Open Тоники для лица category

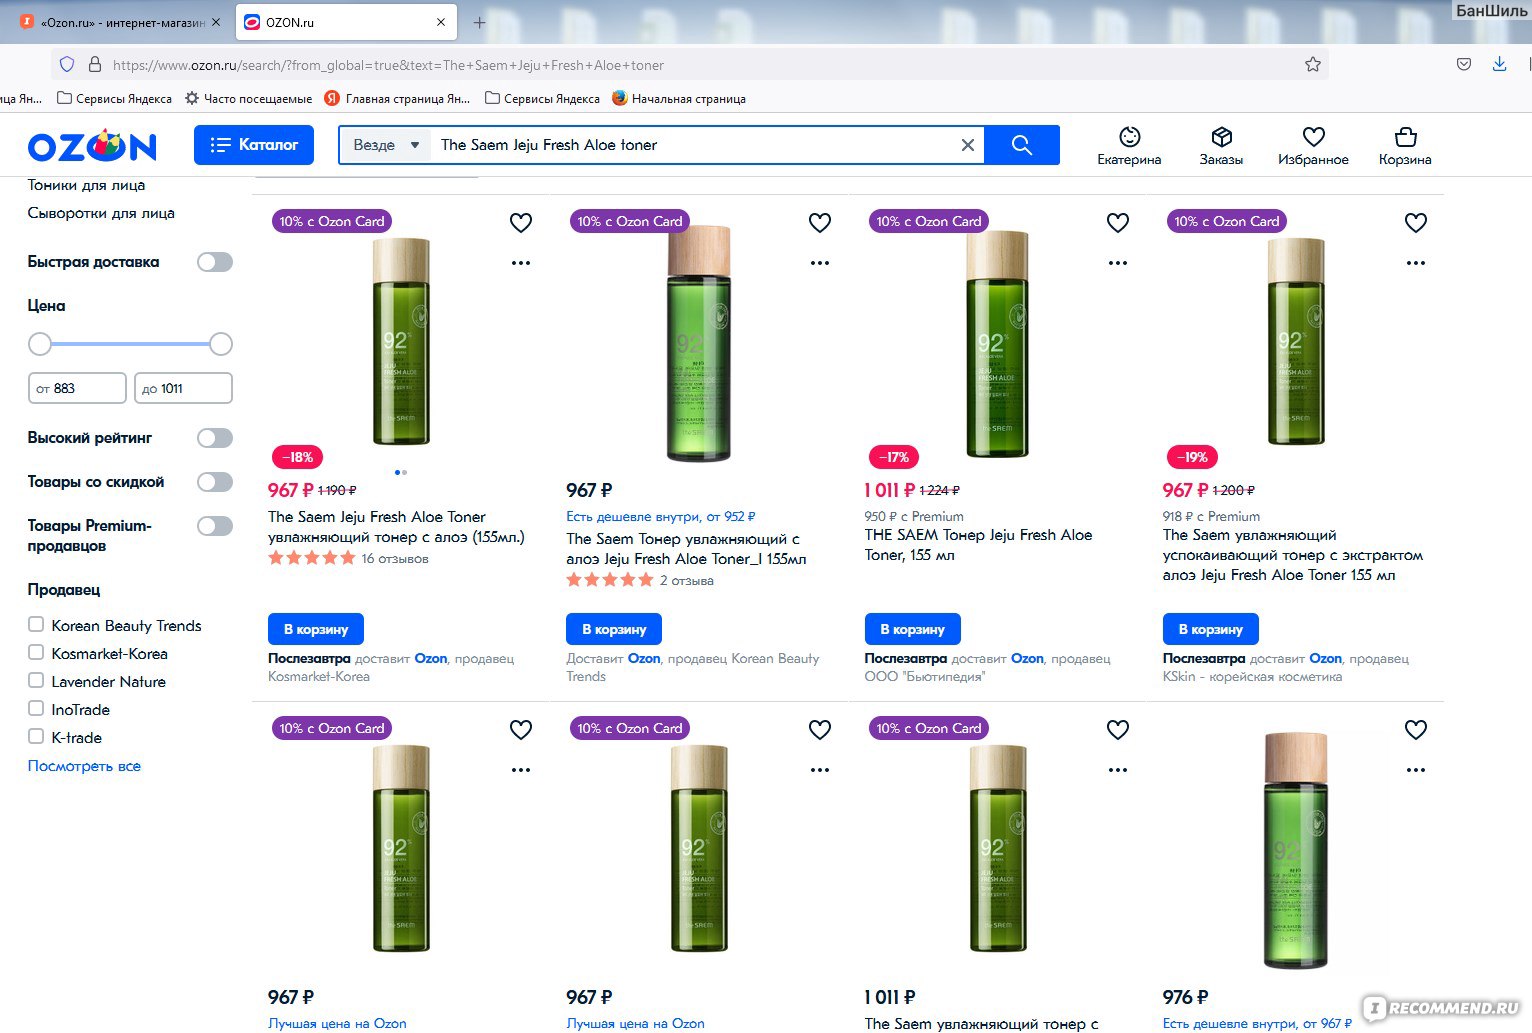86,185
